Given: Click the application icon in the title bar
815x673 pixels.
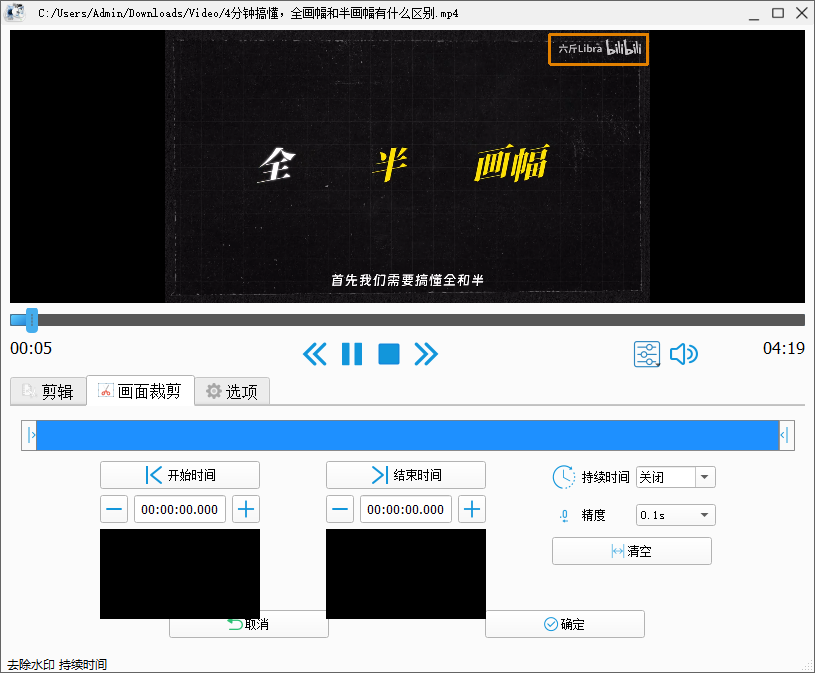Looking at the screenshot, I should point(14,13).
